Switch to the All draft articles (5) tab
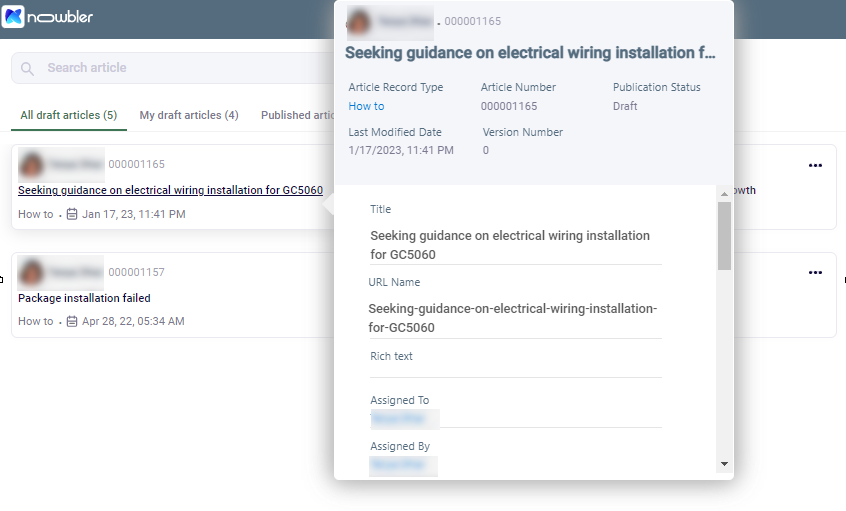Viewport: 846px width, 511px height. tap(69, 115)
